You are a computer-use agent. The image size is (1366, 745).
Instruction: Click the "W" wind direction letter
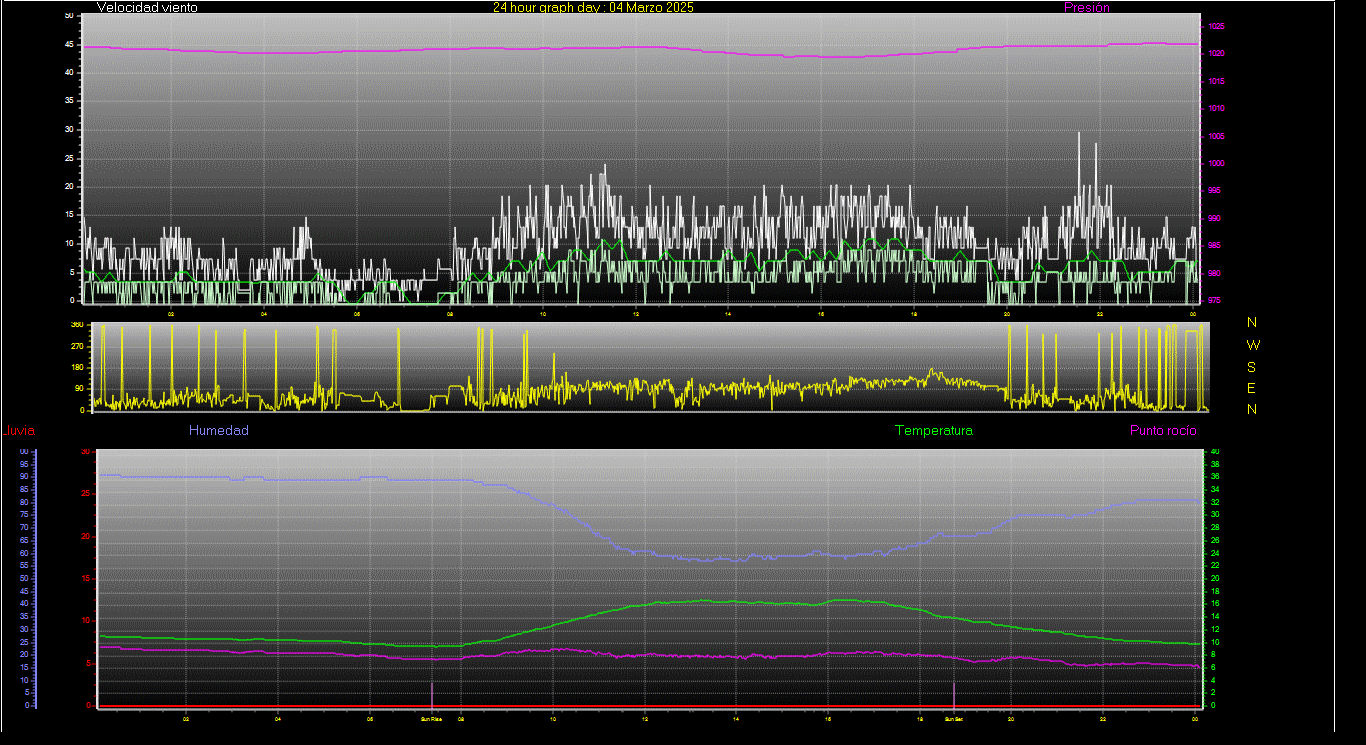(1253, 344)
